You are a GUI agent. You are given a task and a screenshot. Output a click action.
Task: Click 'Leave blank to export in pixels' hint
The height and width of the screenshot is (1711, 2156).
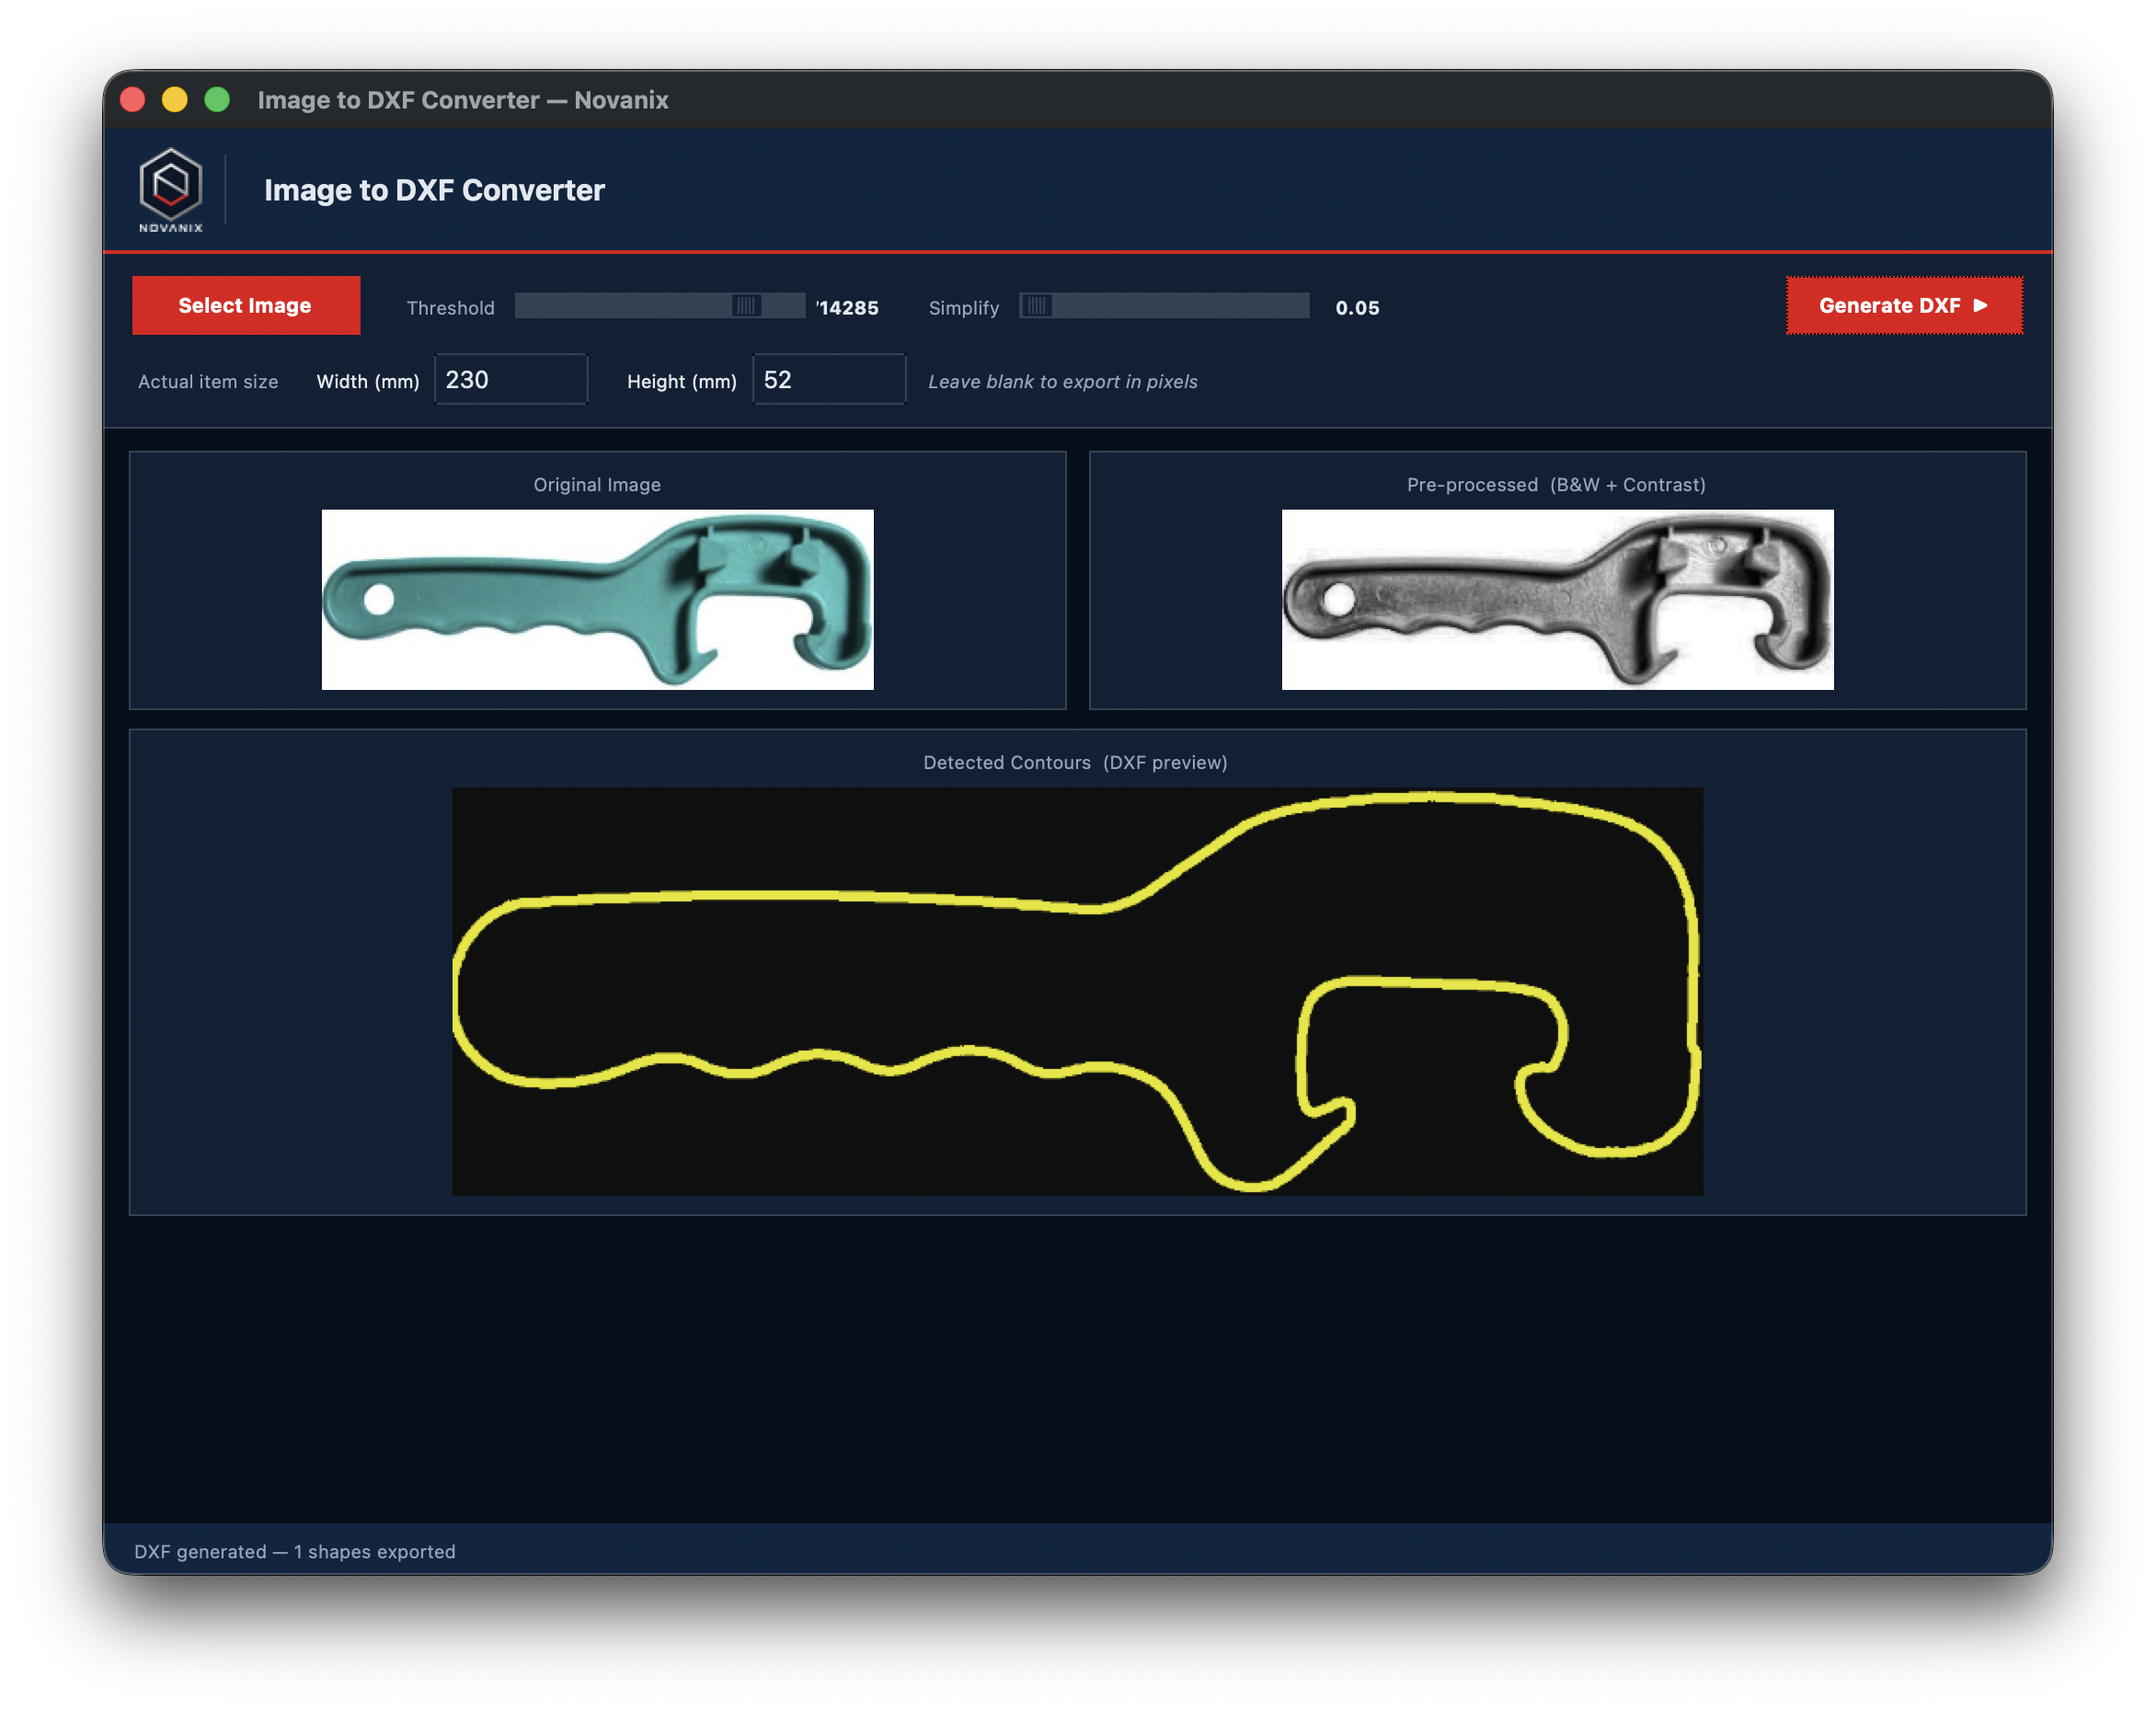[x=1062, y=381]
